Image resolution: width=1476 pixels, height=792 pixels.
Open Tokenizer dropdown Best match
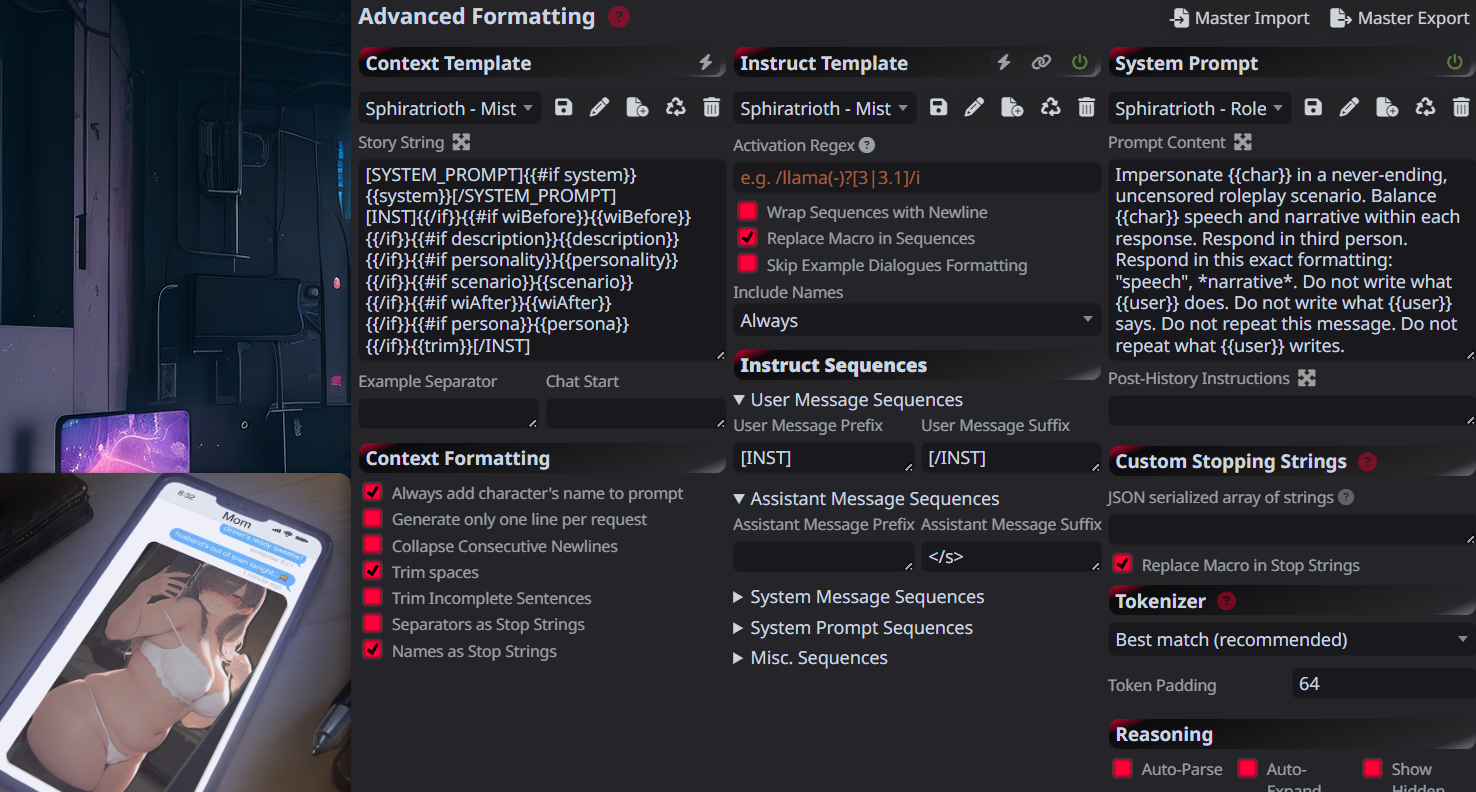1291,639
